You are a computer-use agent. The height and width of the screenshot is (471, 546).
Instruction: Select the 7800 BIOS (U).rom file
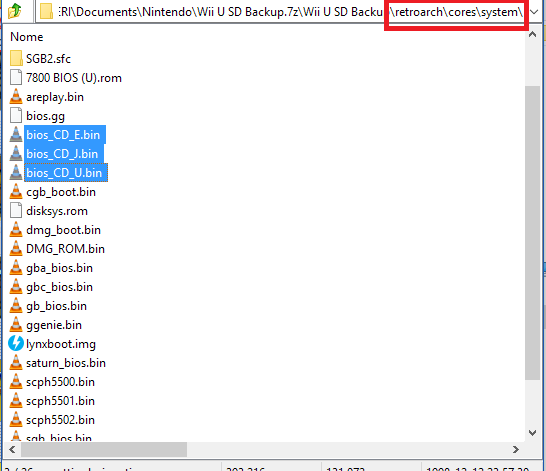[74, 78]
